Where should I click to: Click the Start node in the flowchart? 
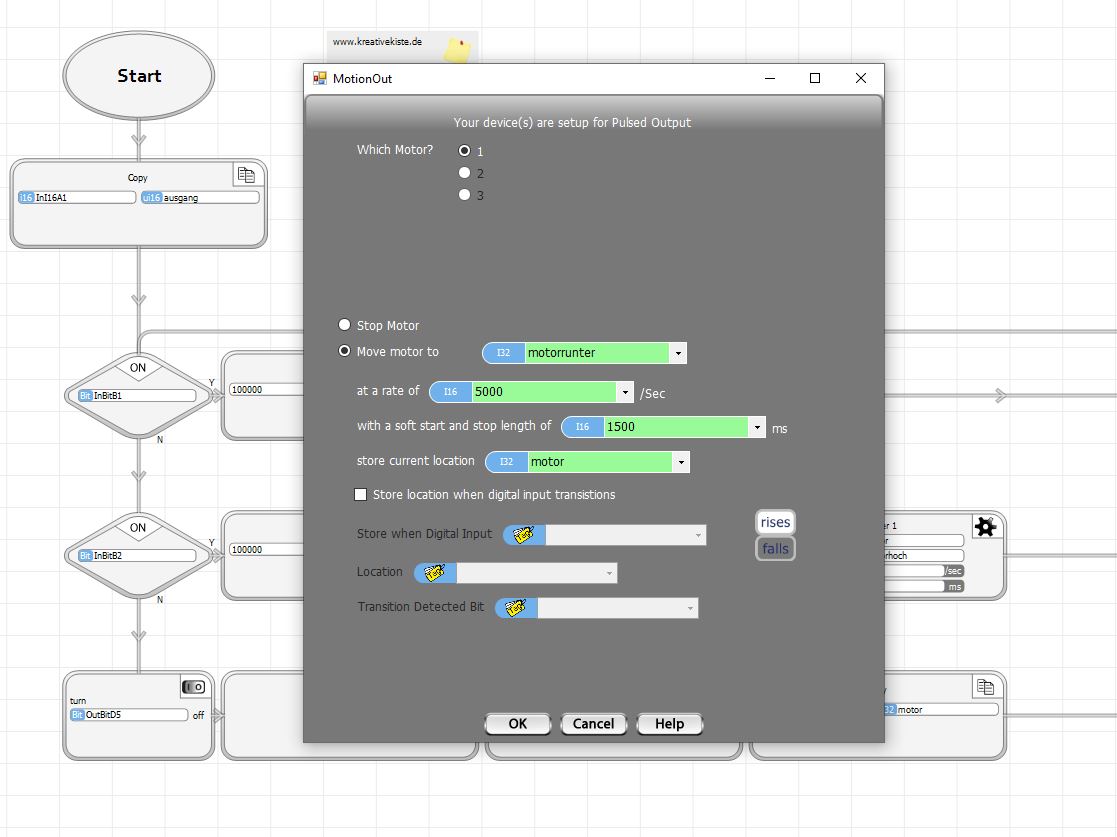pyautogui.click(x=139, y=76)
